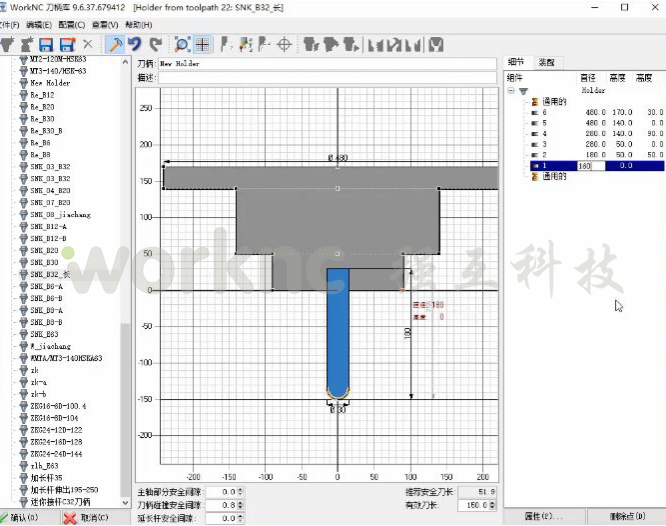
Task: Click the blue Save disk icon
Action: point(46,44)
